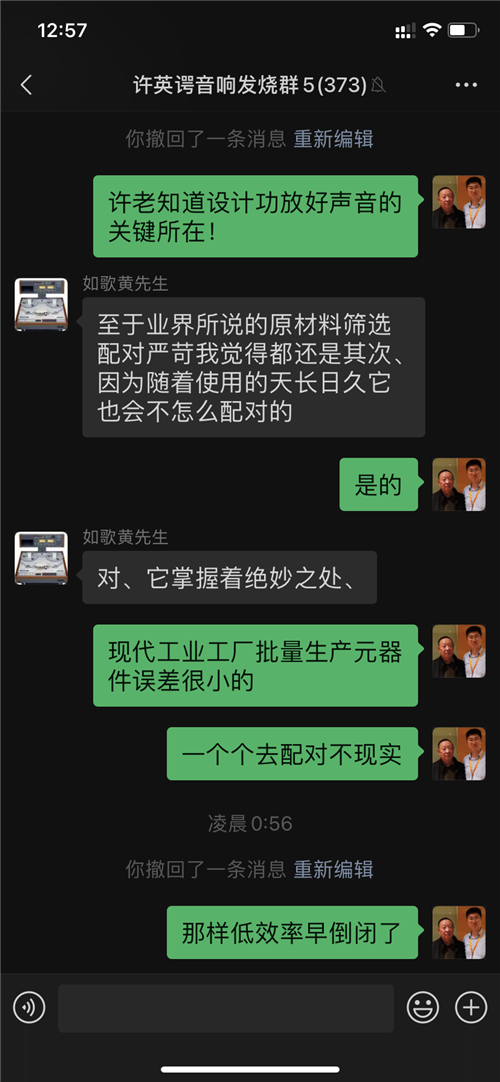Open the emoji sticker panel
The height and width of the screenshot is (1082, 500).
pos(423,1008)
